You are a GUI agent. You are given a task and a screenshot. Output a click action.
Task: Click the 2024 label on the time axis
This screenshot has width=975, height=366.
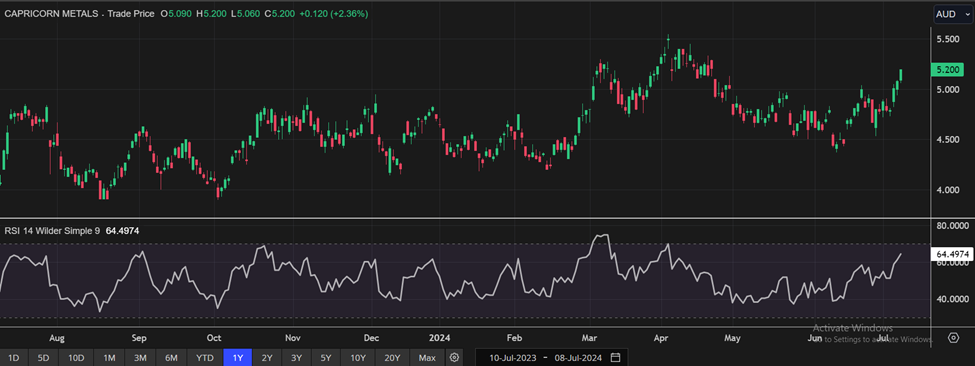coord(440,338)
